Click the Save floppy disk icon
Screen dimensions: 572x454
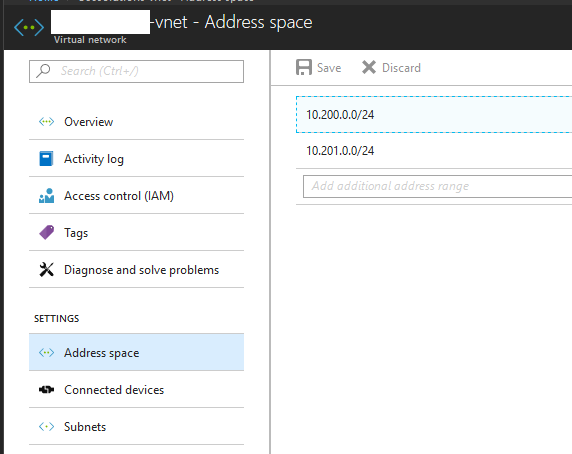pos(304,67)
